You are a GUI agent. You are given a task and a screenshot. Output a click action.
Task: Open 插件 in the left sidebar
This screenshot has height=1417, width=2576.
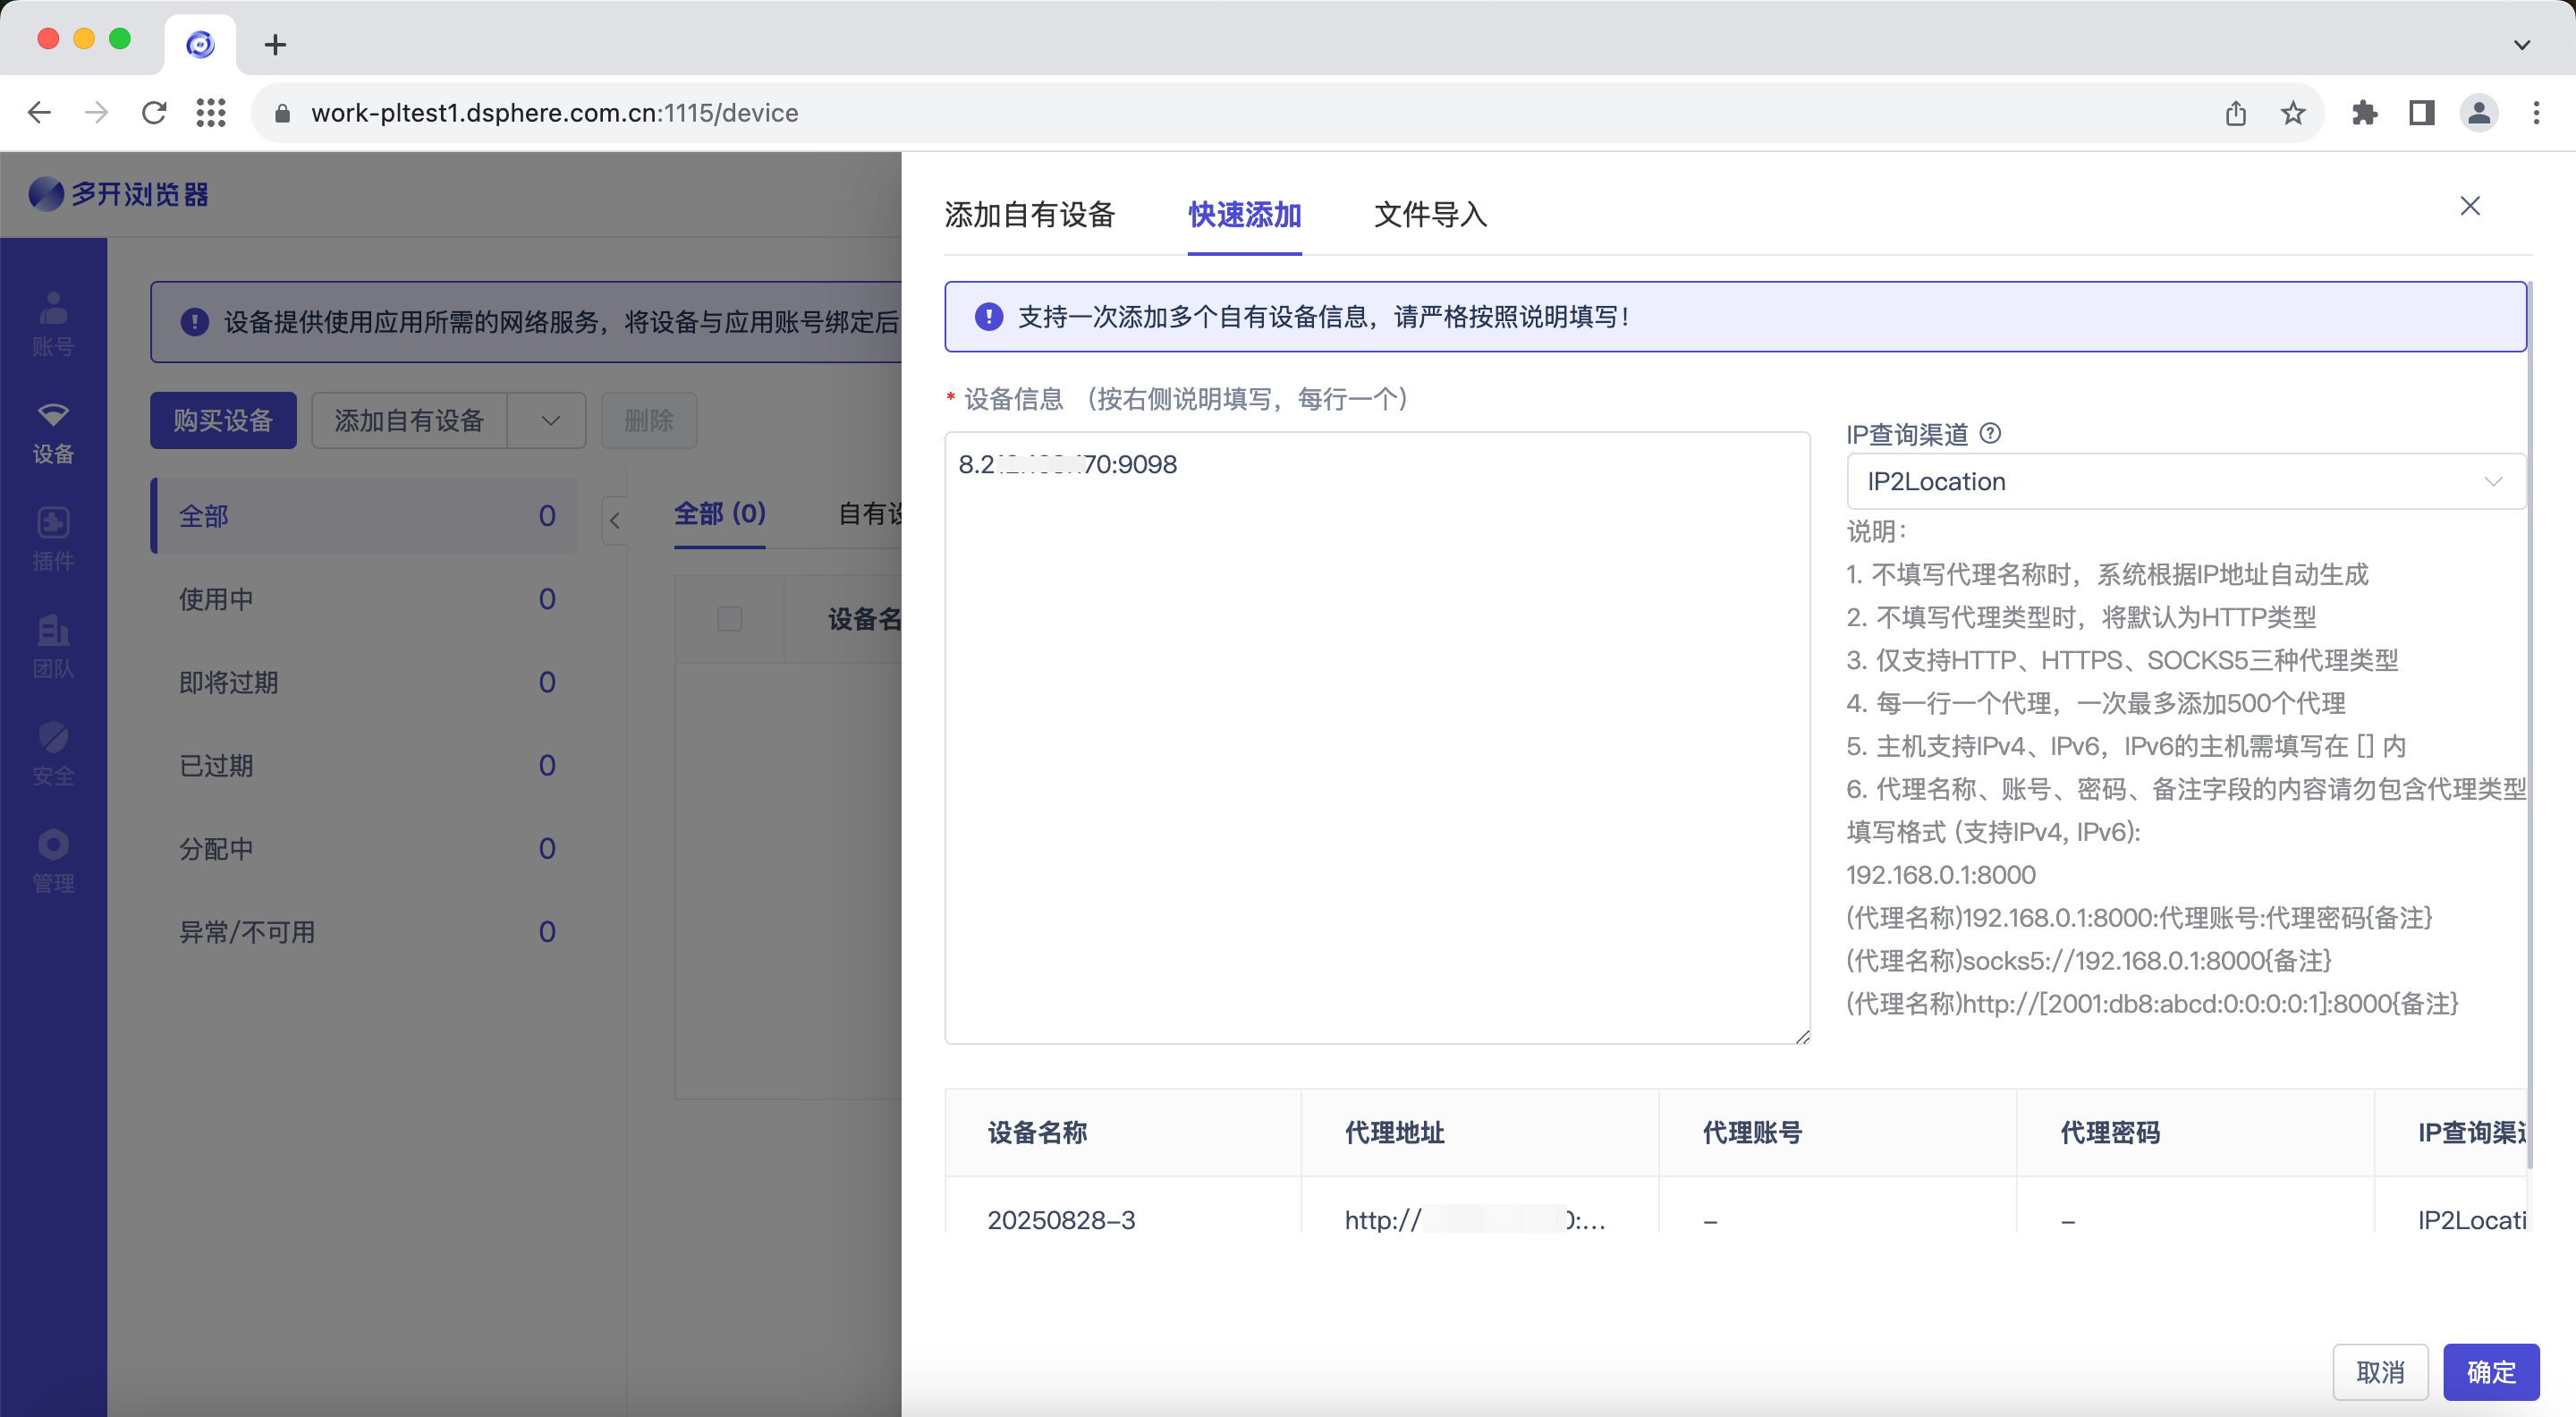click(x=53, y=539)
